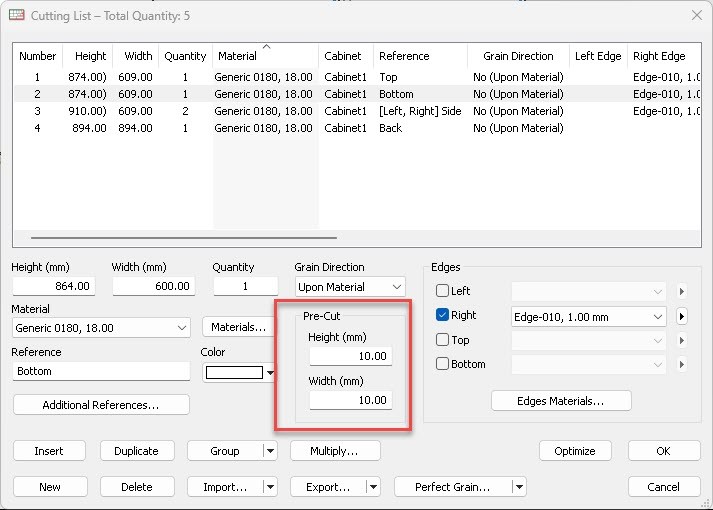Uncheck the Right edge checkbox
713x510 pixels.
[442, 315]
